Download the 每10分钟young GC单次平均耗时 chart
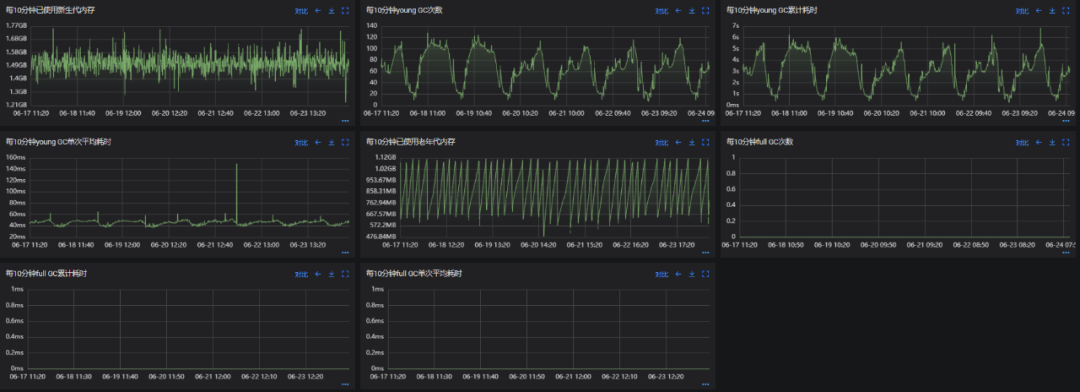 coord(331,143)
